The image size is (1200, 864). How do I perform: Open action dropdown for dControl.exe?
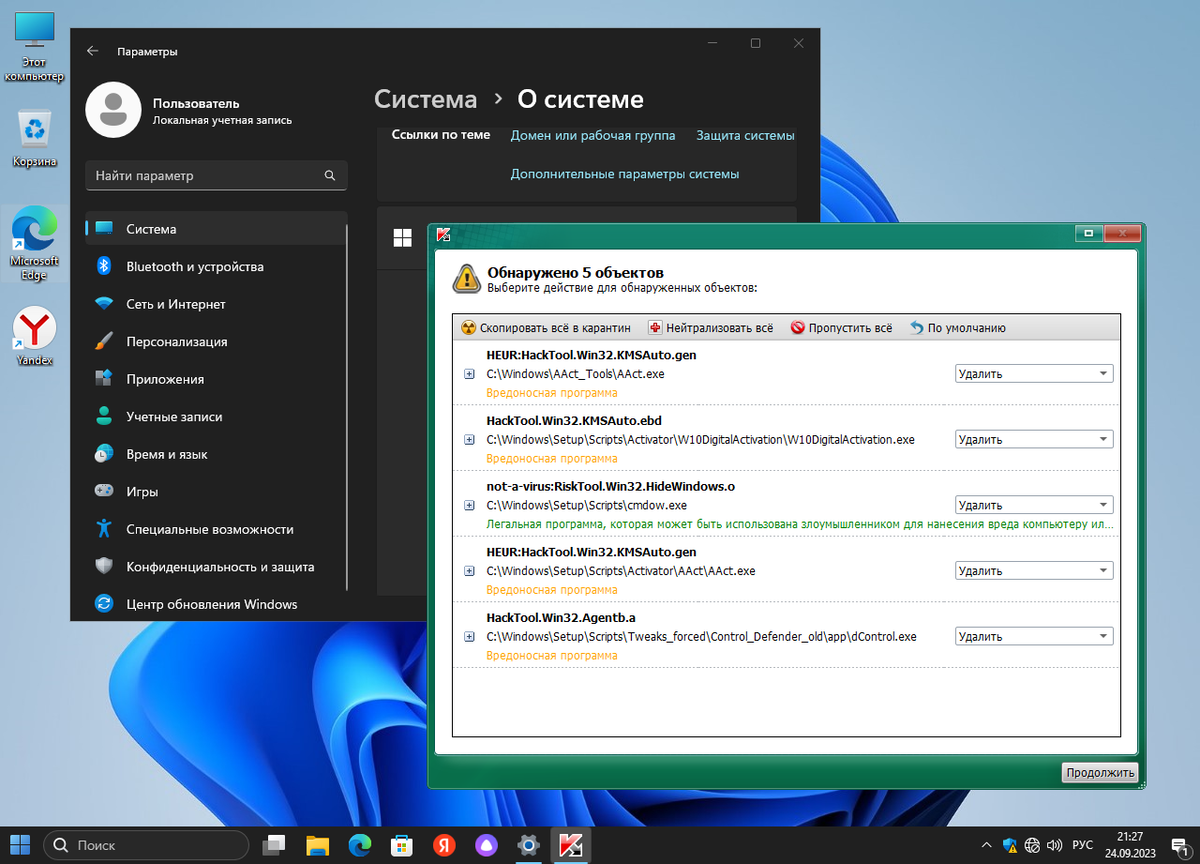pos(1033,636)
